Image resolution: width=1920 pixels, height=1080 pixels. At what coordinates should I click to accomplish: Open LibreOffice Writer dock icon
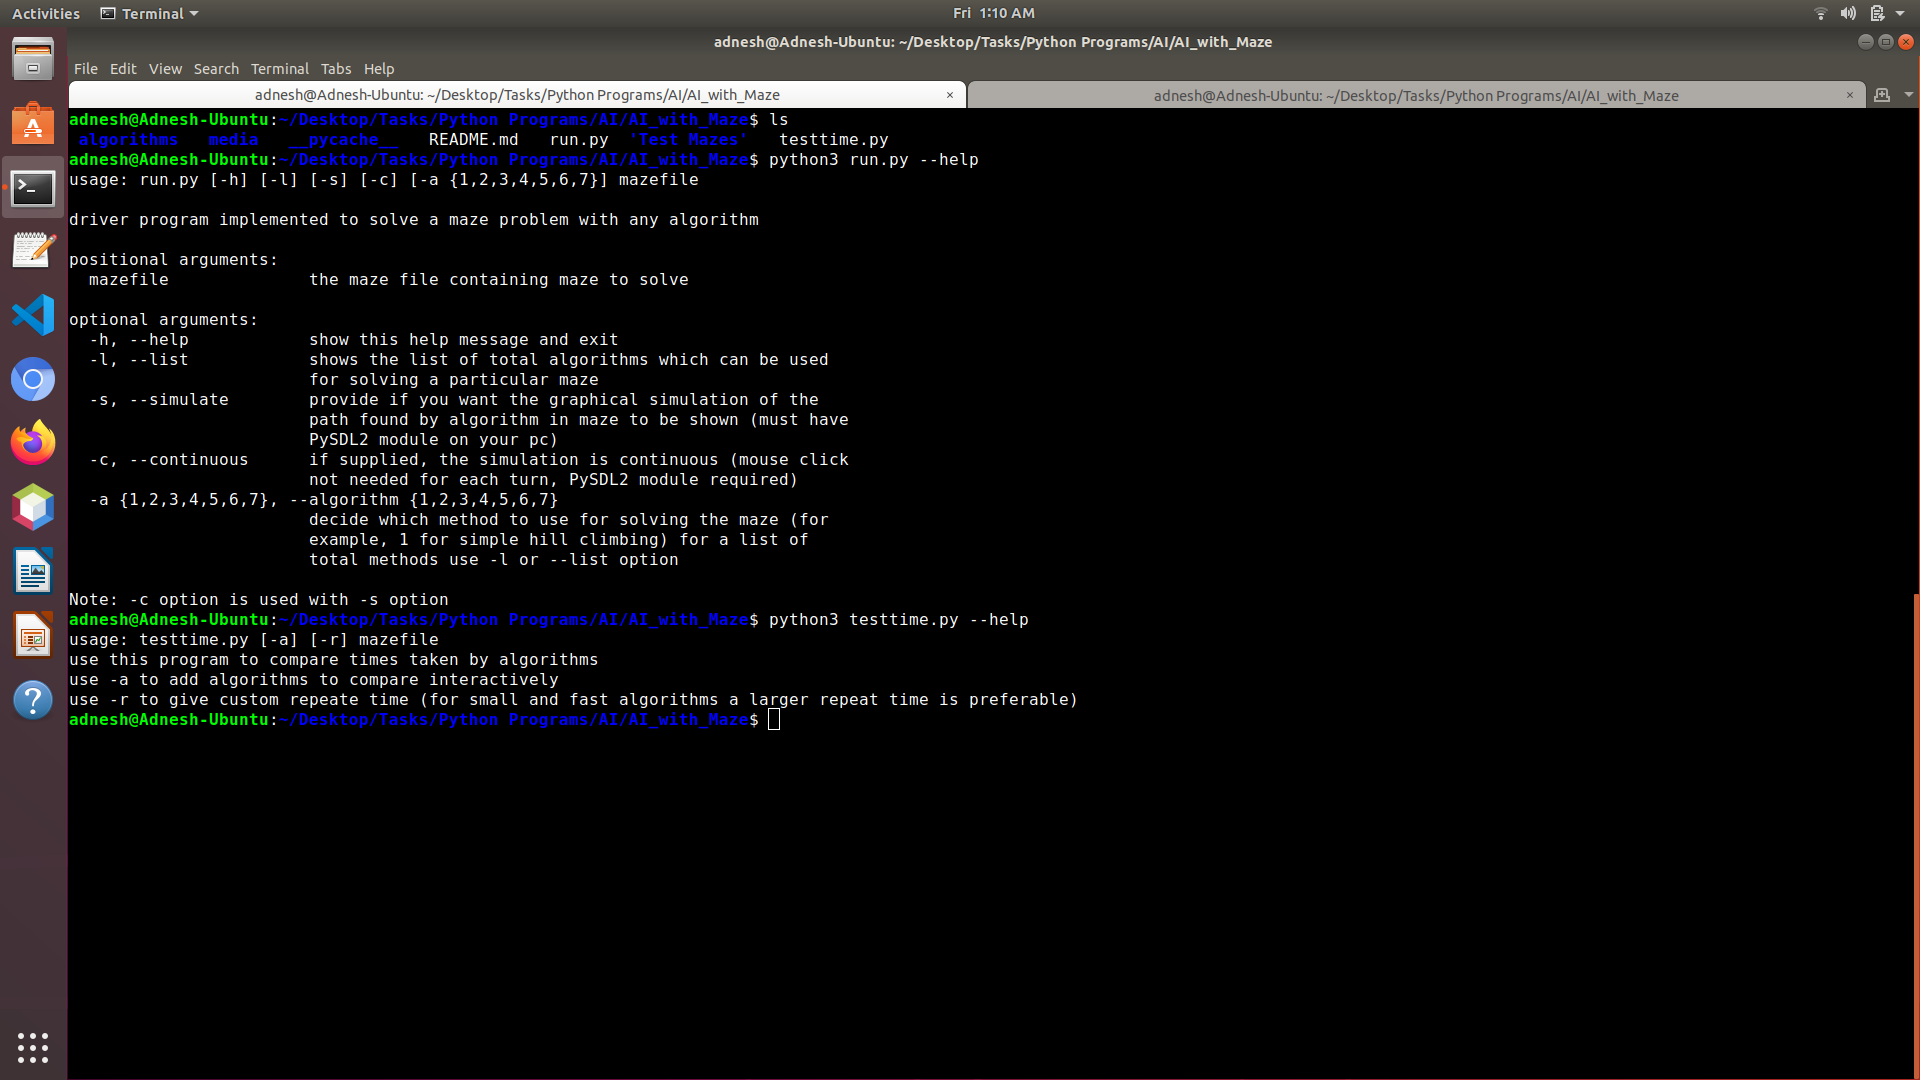(33, 572)
